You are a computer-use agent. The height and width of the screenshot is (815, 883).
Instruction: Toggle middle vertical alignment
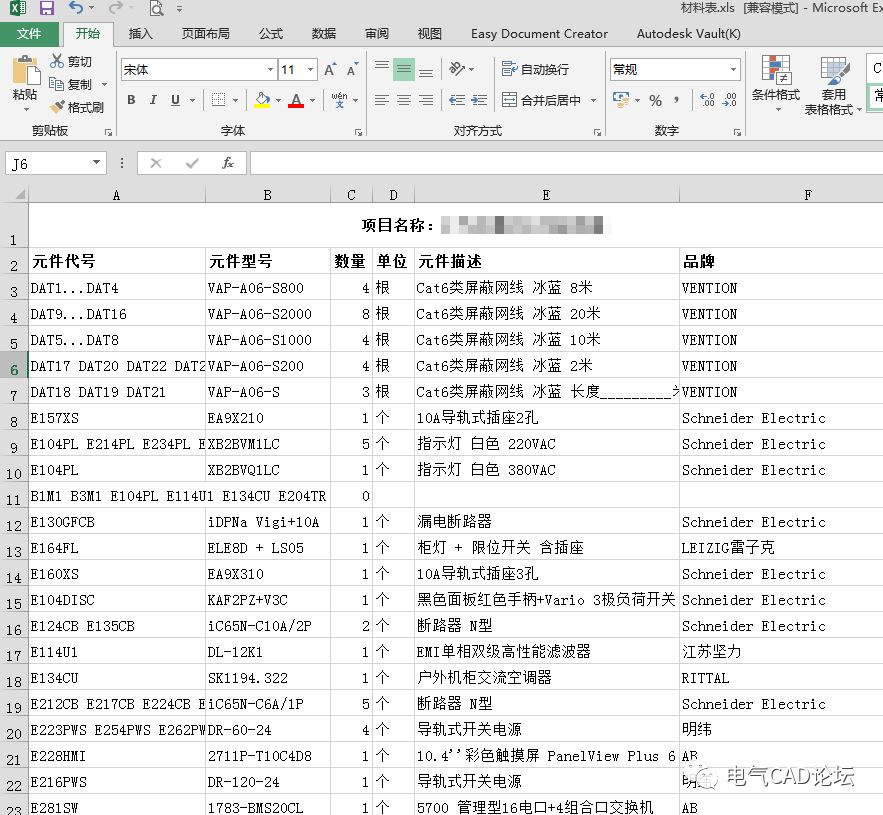pyautogui.click(x=404, y=69)
